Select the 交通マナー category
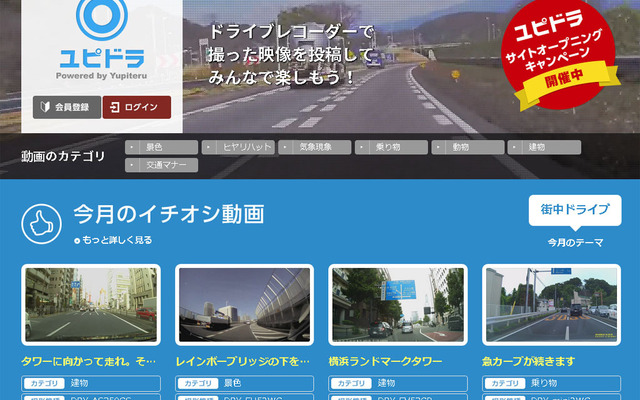The image size is (640, 400). pos(162,165)
